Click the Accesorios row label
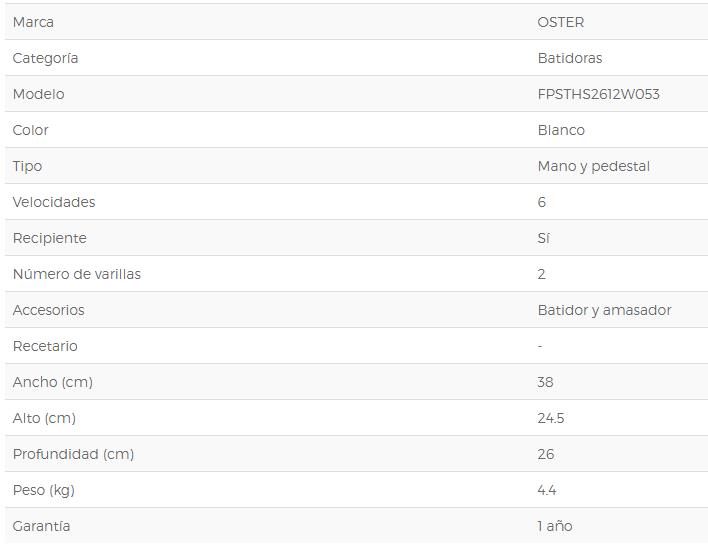This screenshot has width=708, height=554. (x=49, y=310)
